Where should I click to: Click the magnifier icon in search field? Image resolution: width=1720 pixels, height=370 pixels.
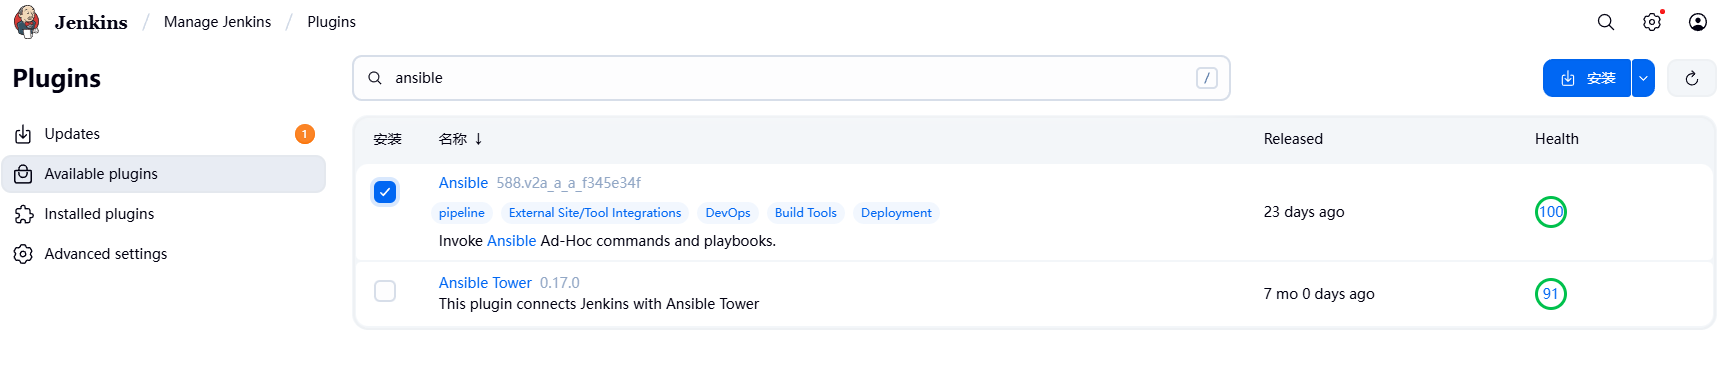coord(375,78)
